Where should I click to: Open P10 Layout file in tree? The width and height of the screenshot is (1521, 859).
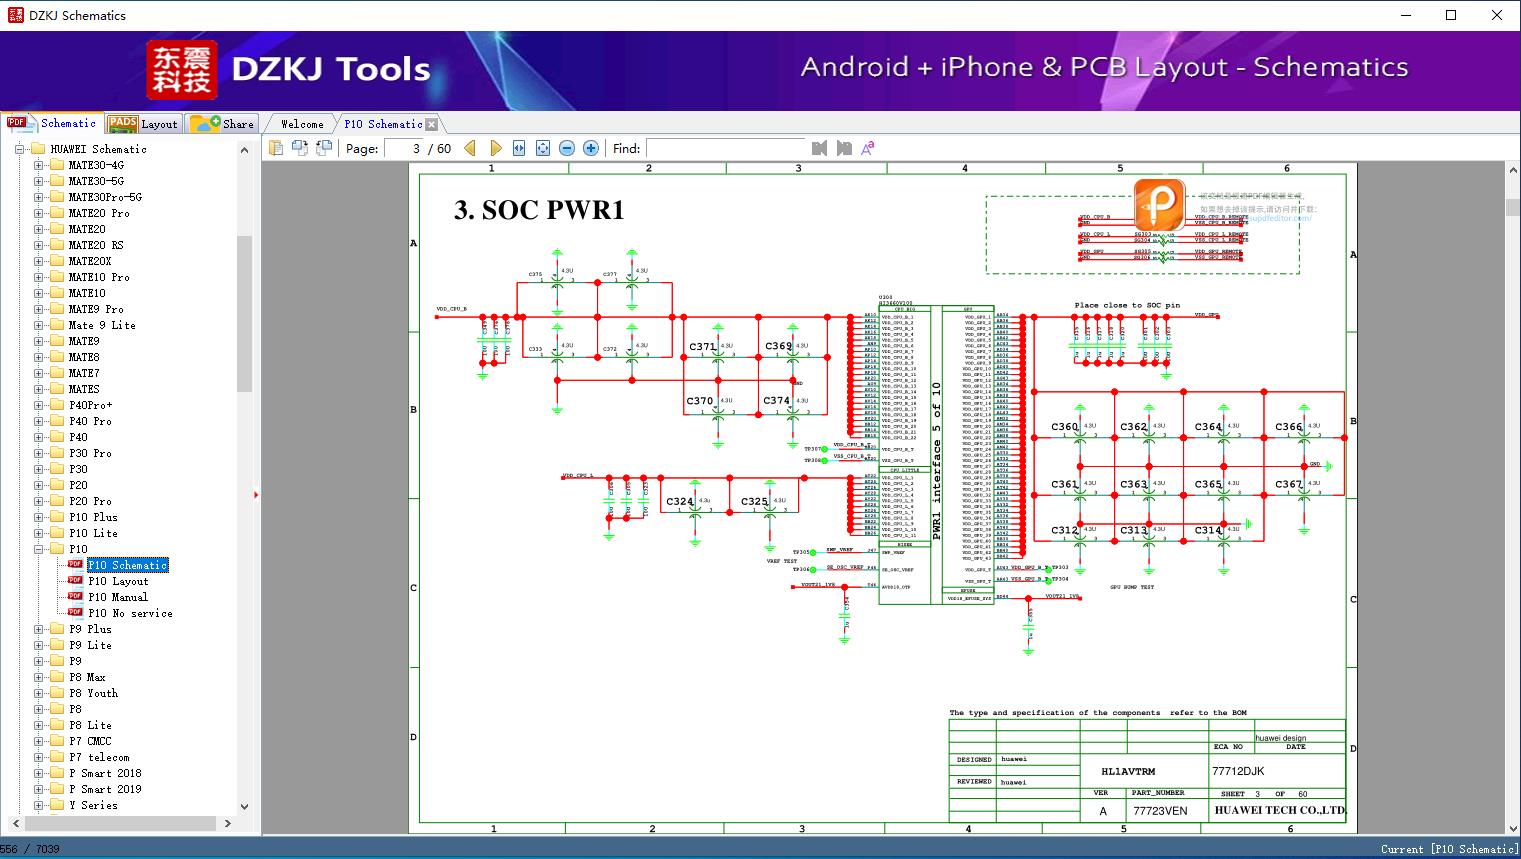(118, 581)
